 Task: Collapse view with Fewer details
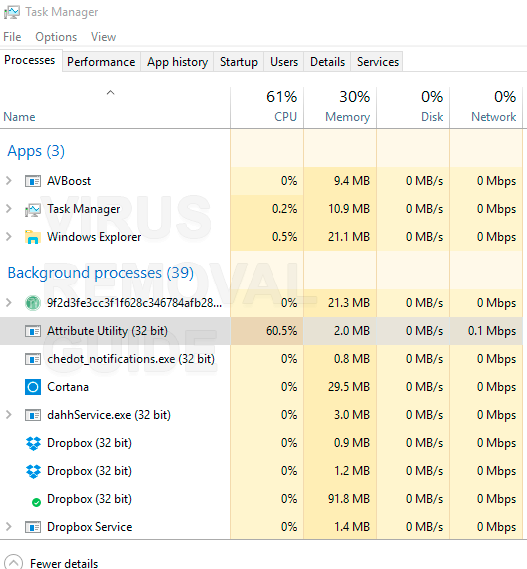64,563
